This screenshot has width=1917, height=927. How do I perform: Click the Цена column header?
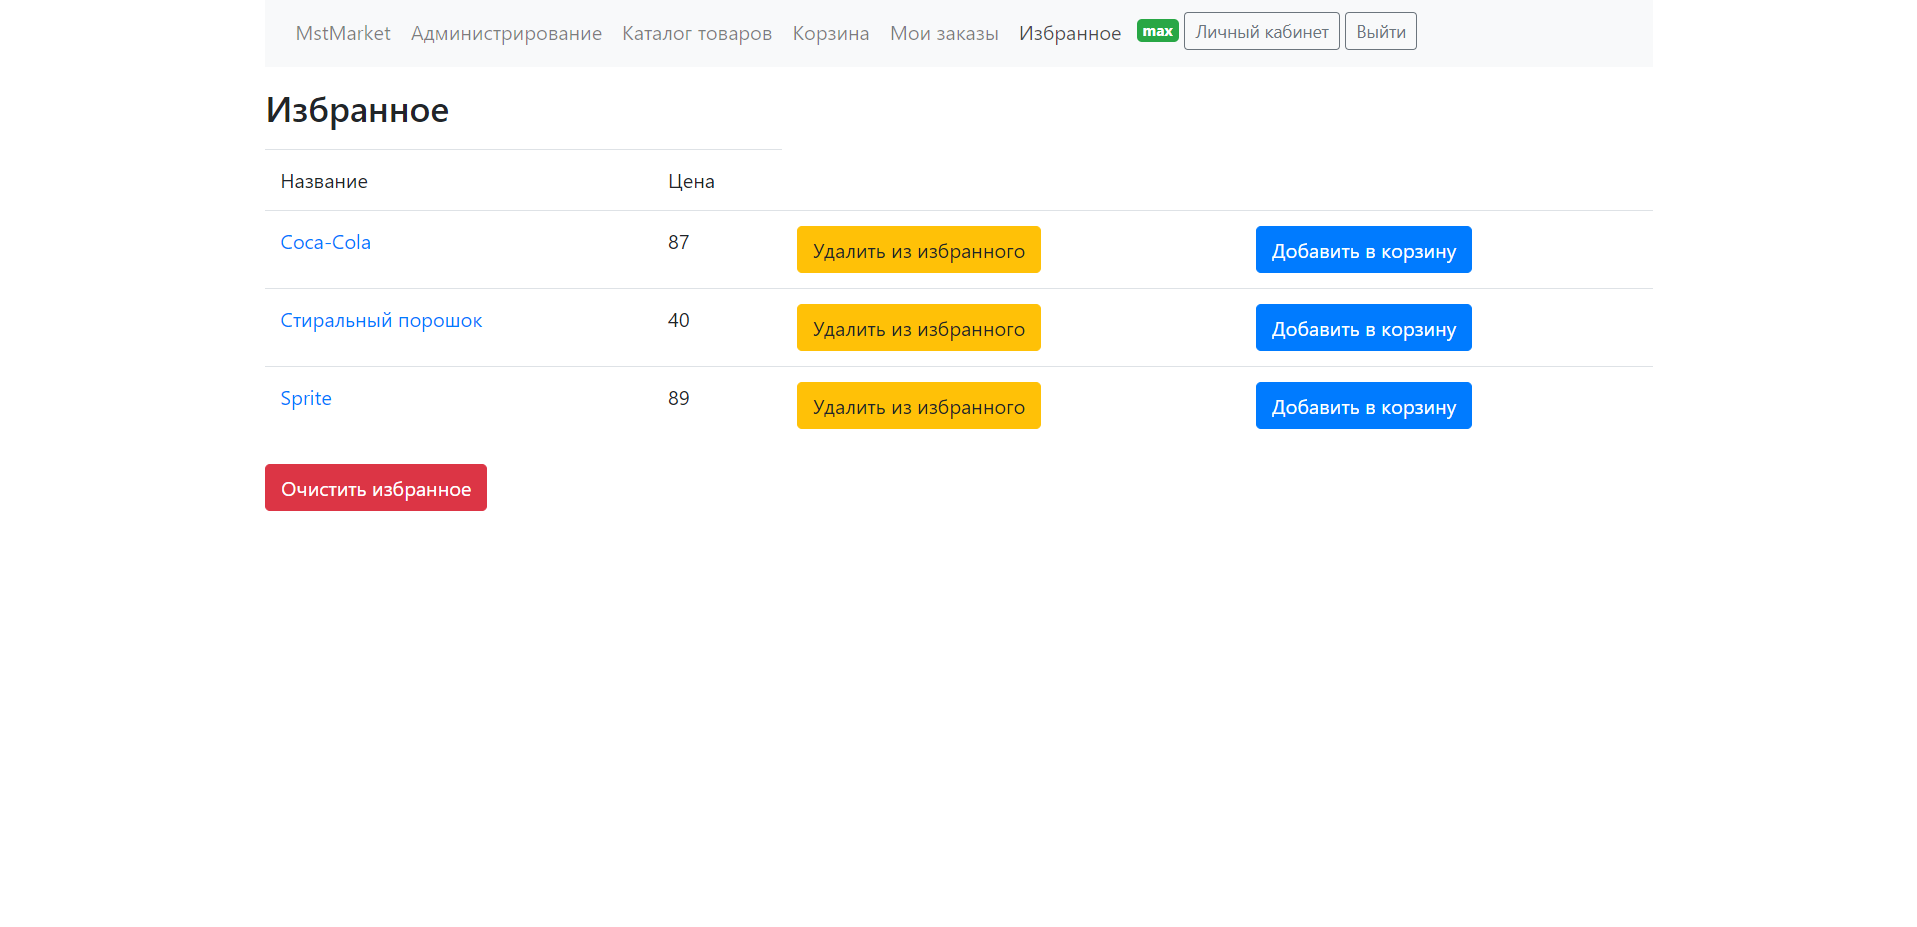691,181
